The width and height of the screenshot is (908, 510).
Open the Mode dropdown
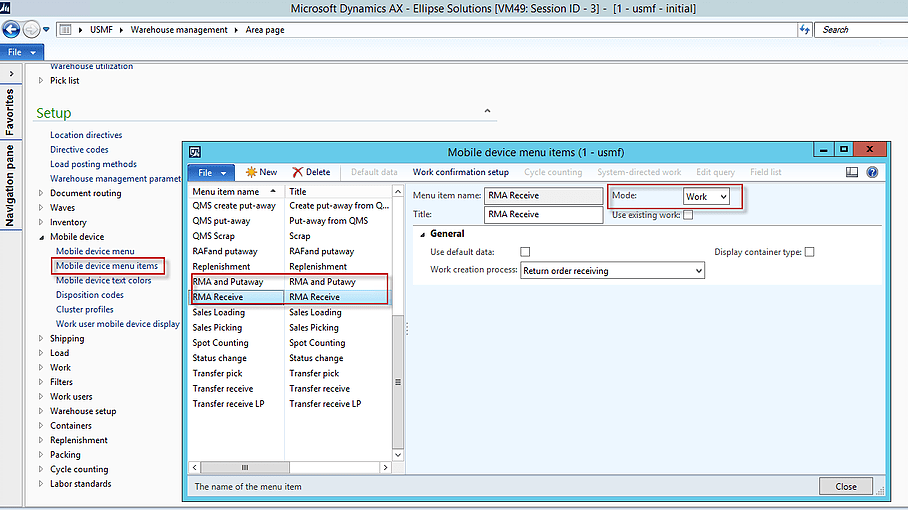(x=706, y=197)
